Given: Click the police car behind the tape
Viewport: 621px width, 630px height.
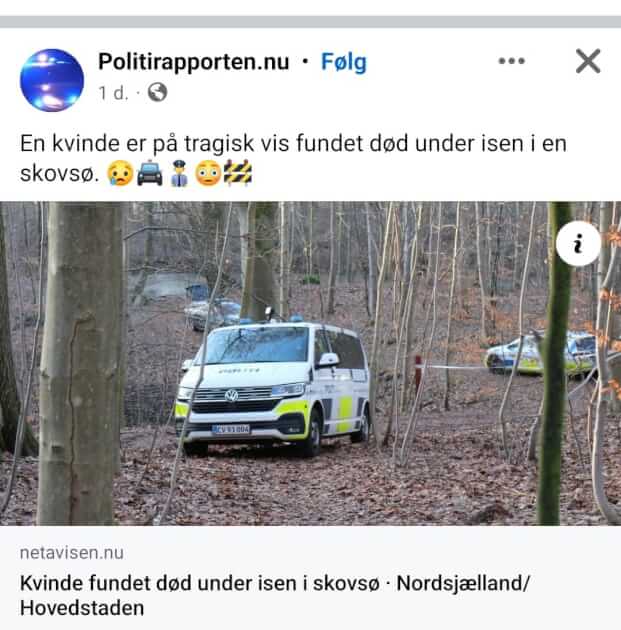Looking at the screenshot, I should [540, 354].
